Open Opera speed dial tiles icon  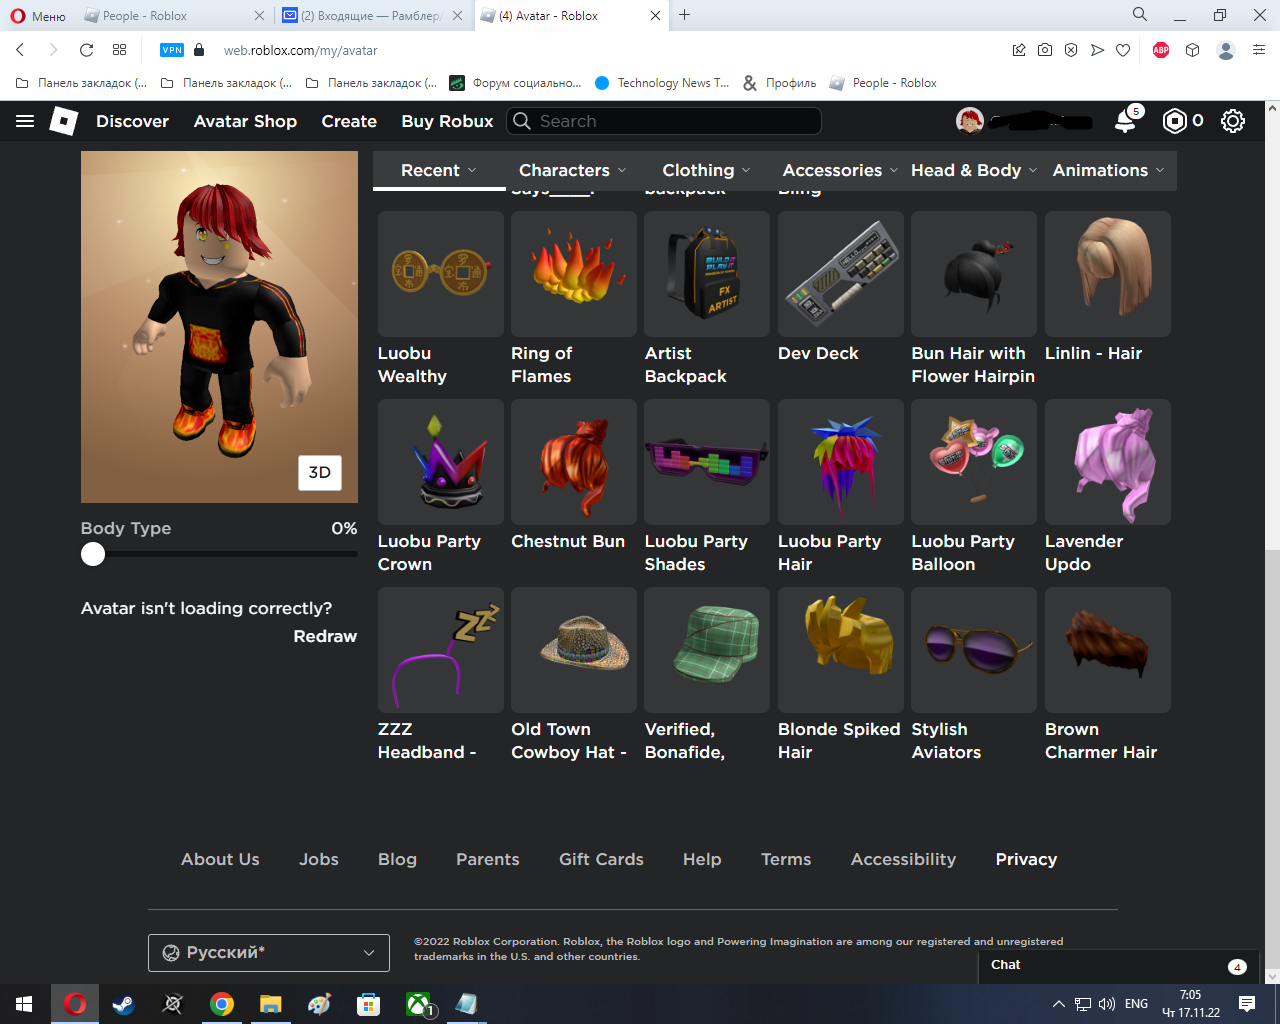(x=120, y=50)
